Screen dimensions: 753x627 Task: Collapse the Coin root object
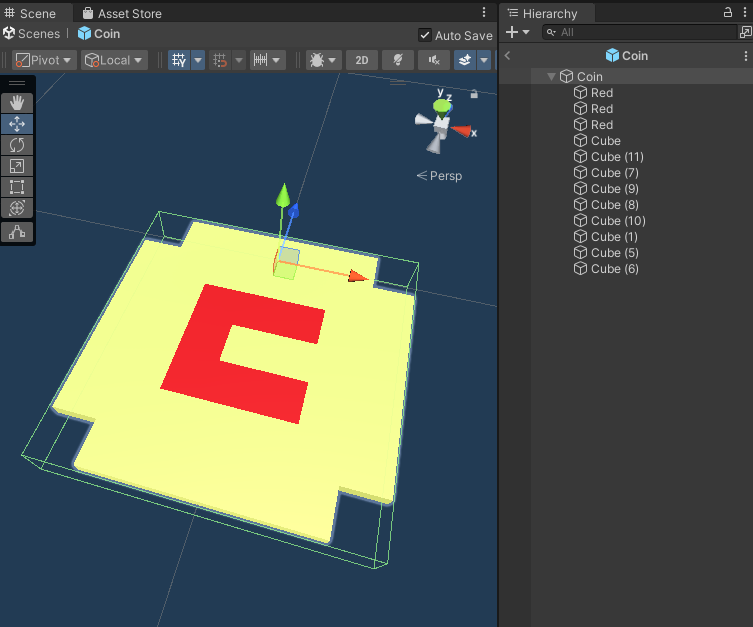[x=551, y=76]
